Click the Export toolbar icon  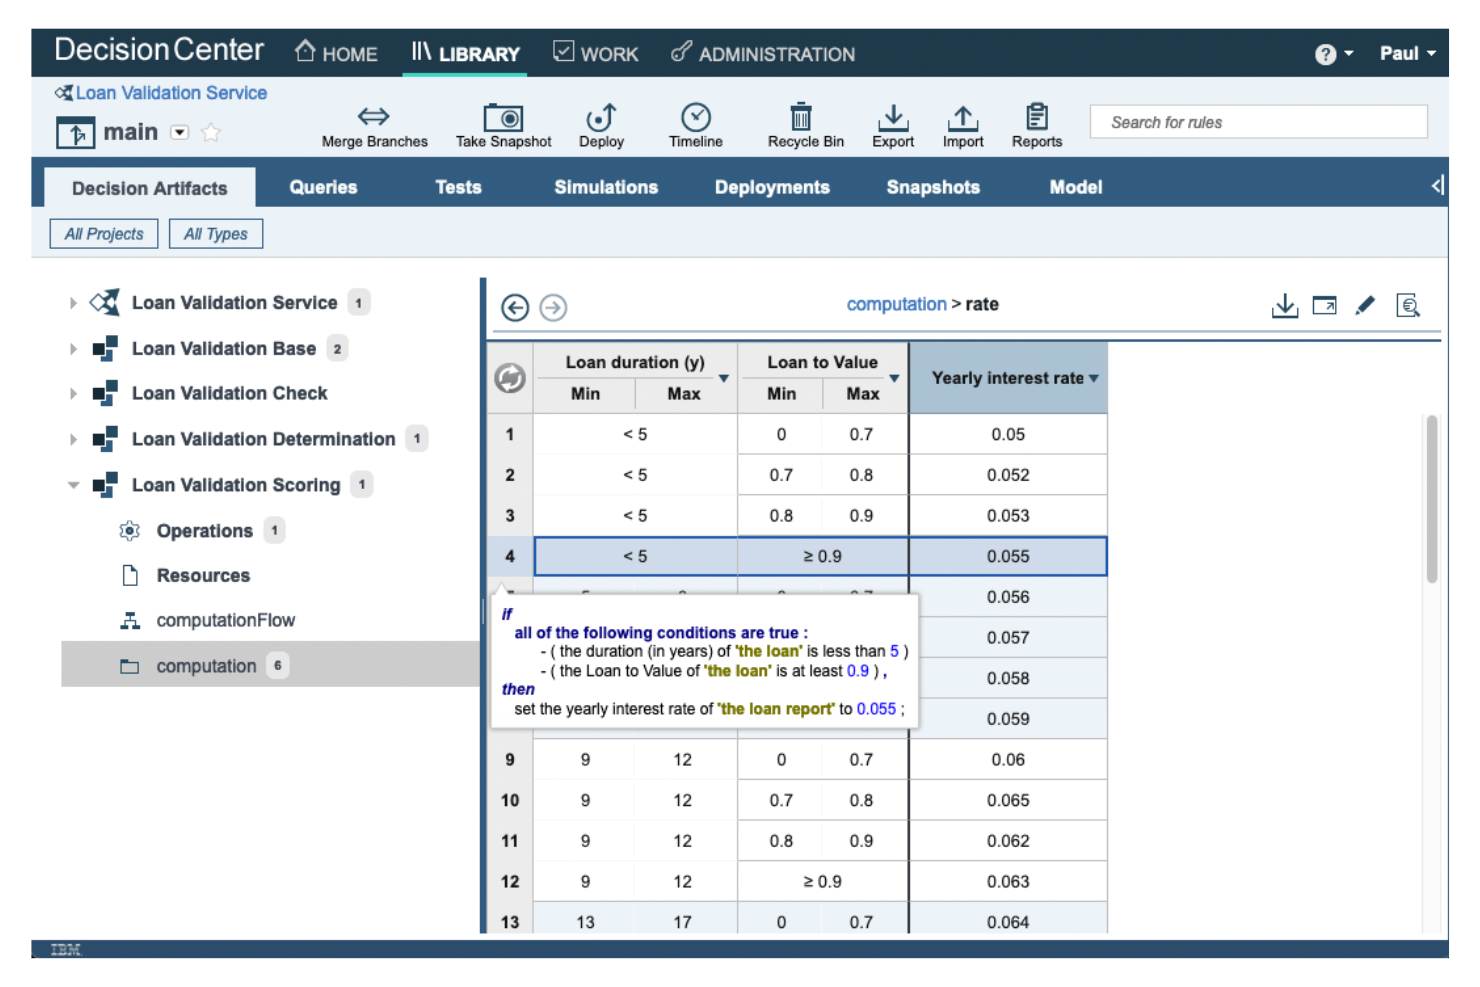pyautogui.click(x=893, y=117)
